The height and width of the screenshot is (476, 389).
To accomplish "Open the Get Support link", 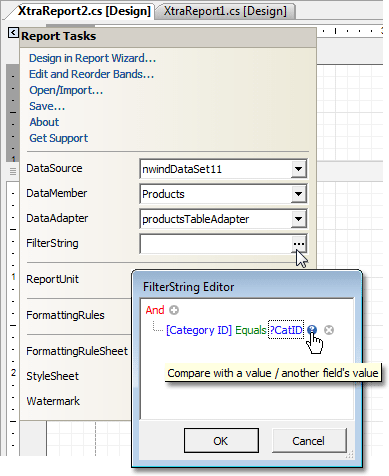I will click(59, 138).
